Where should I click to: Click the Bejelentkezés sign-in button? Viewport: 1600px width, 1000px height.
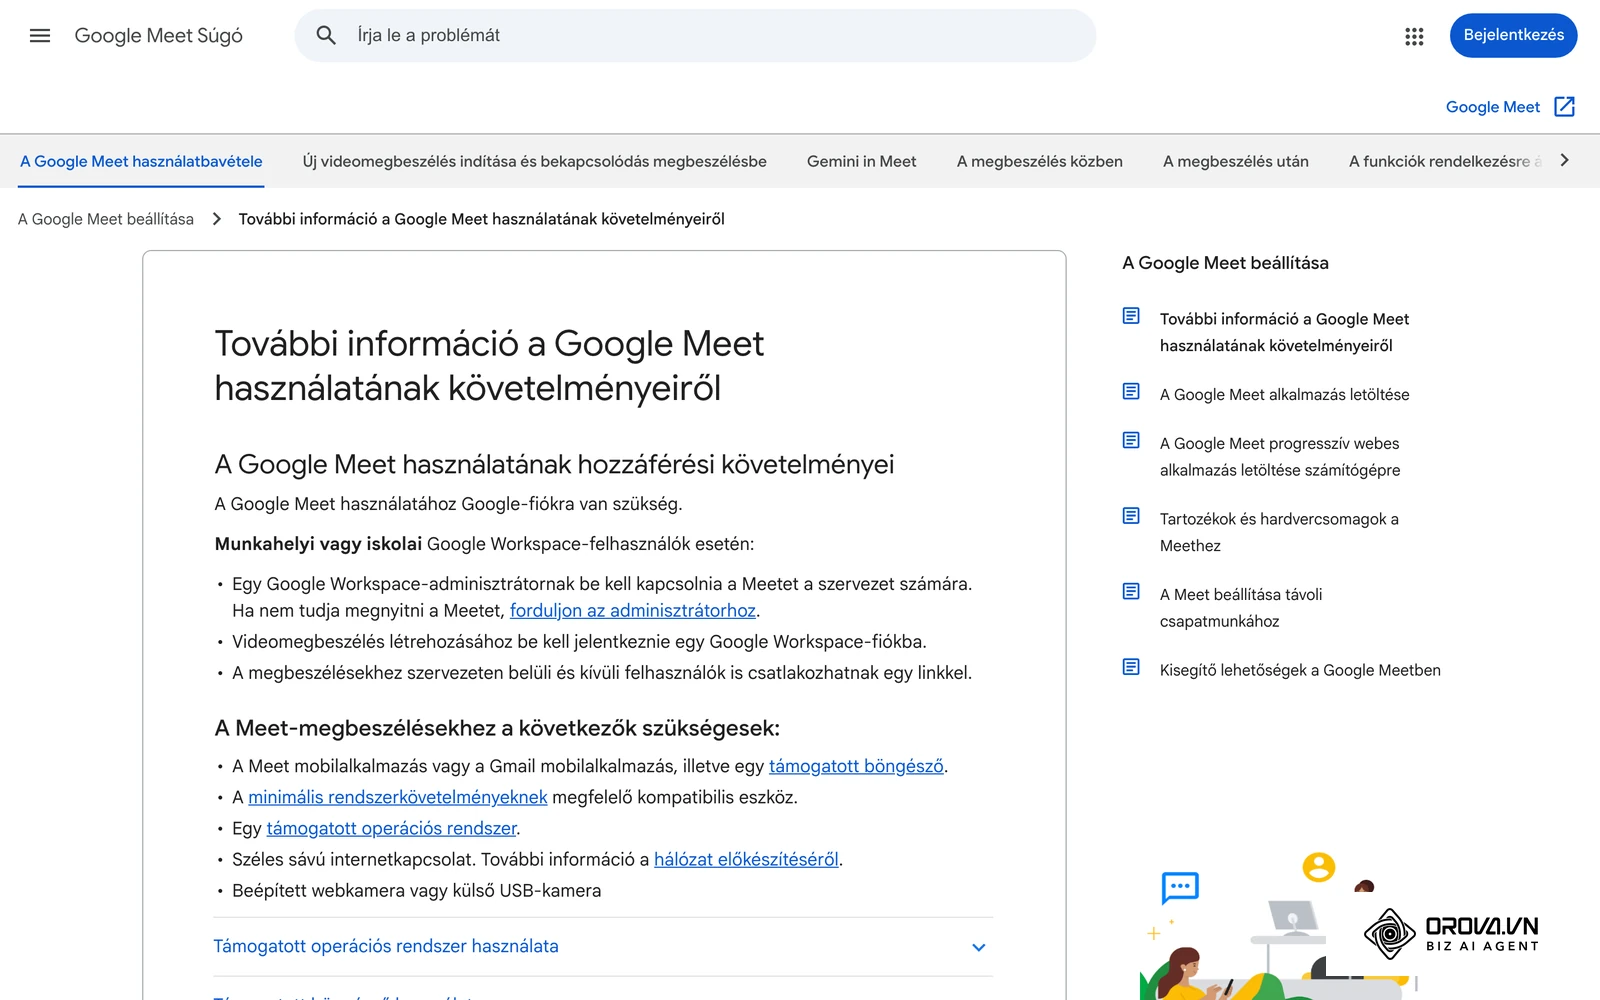pos(1514,35)
